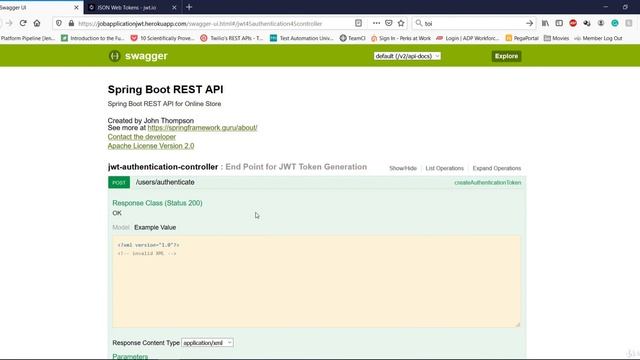Open Twilio's REST APIs bookmark
640x360 pixels.
pyautogui.click(x=232, y=38)
